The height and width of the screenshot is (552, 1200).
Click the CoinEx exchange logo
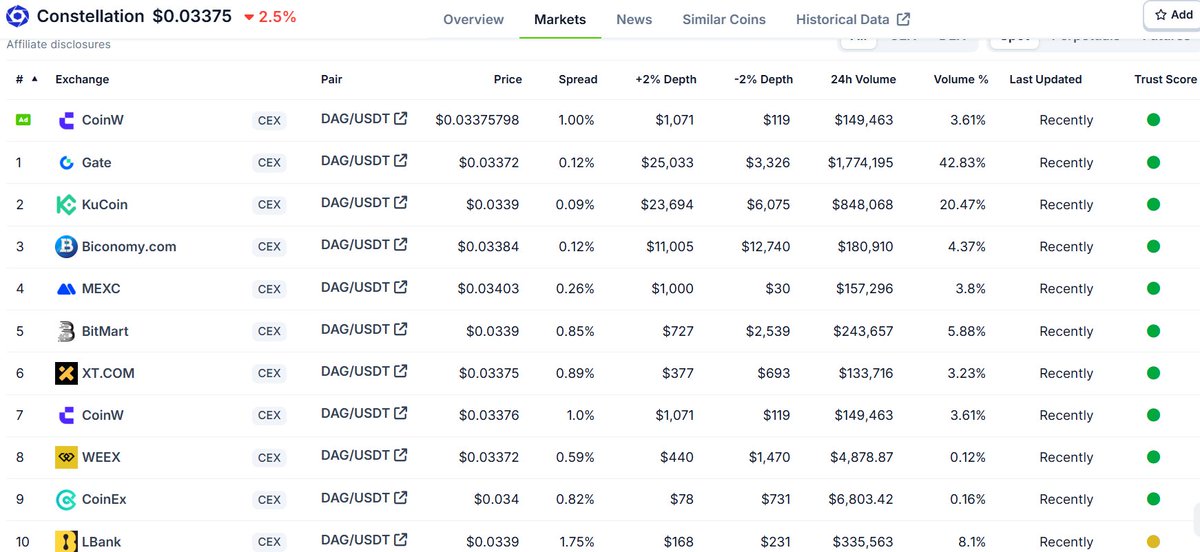tap(66, 499)
